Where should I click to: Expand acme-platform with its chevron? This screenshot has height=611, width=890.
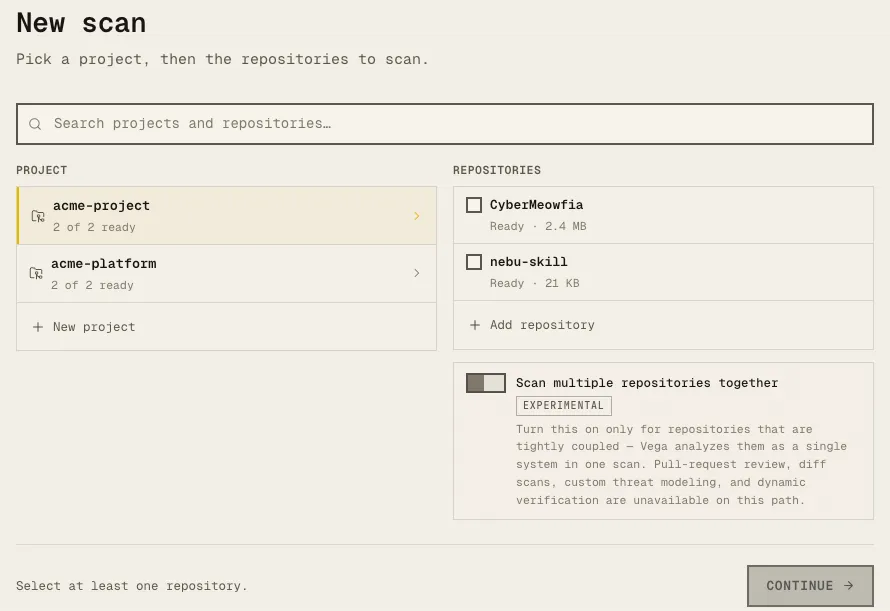417,273
